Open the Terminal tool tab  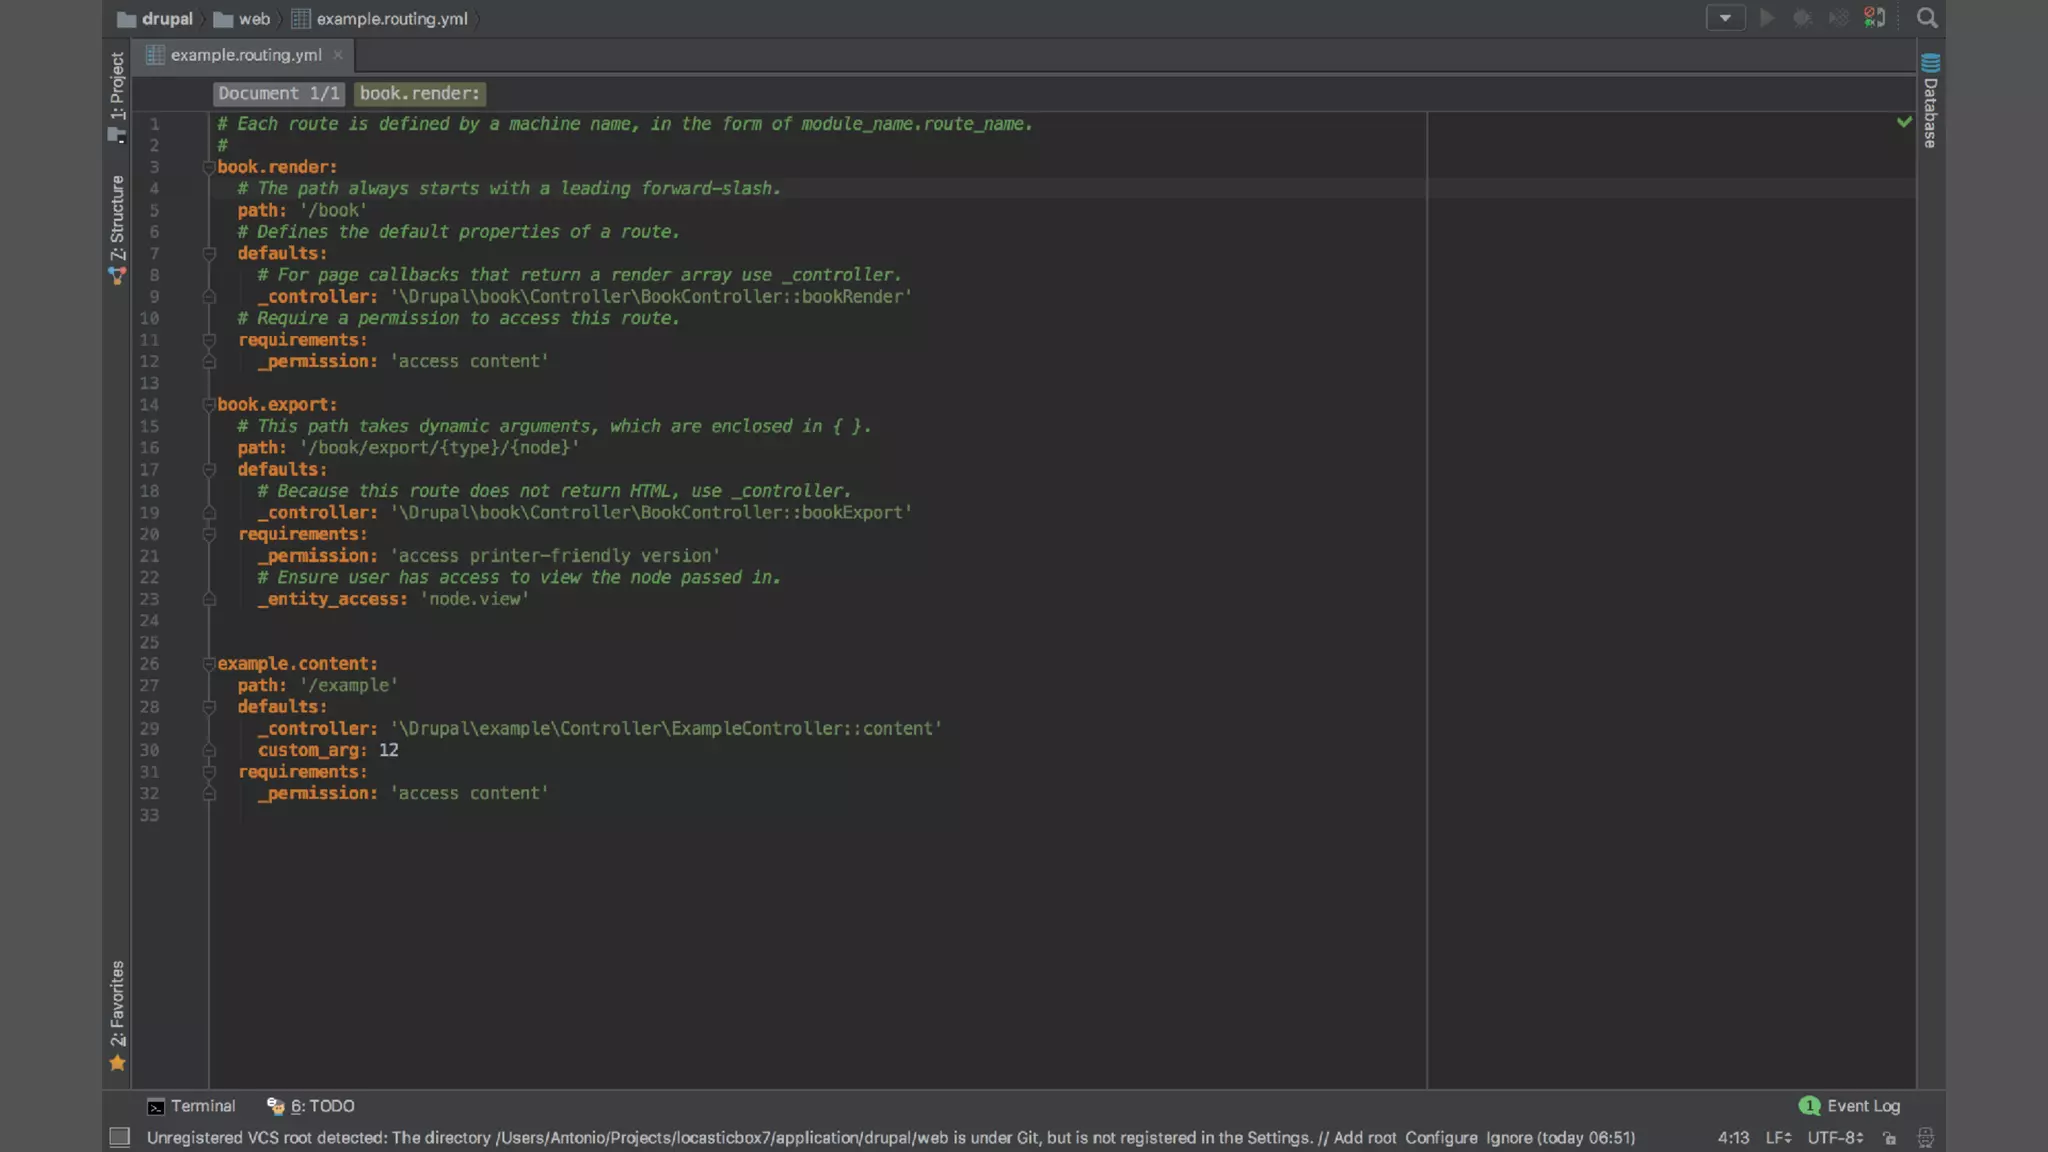(191, 1106)
